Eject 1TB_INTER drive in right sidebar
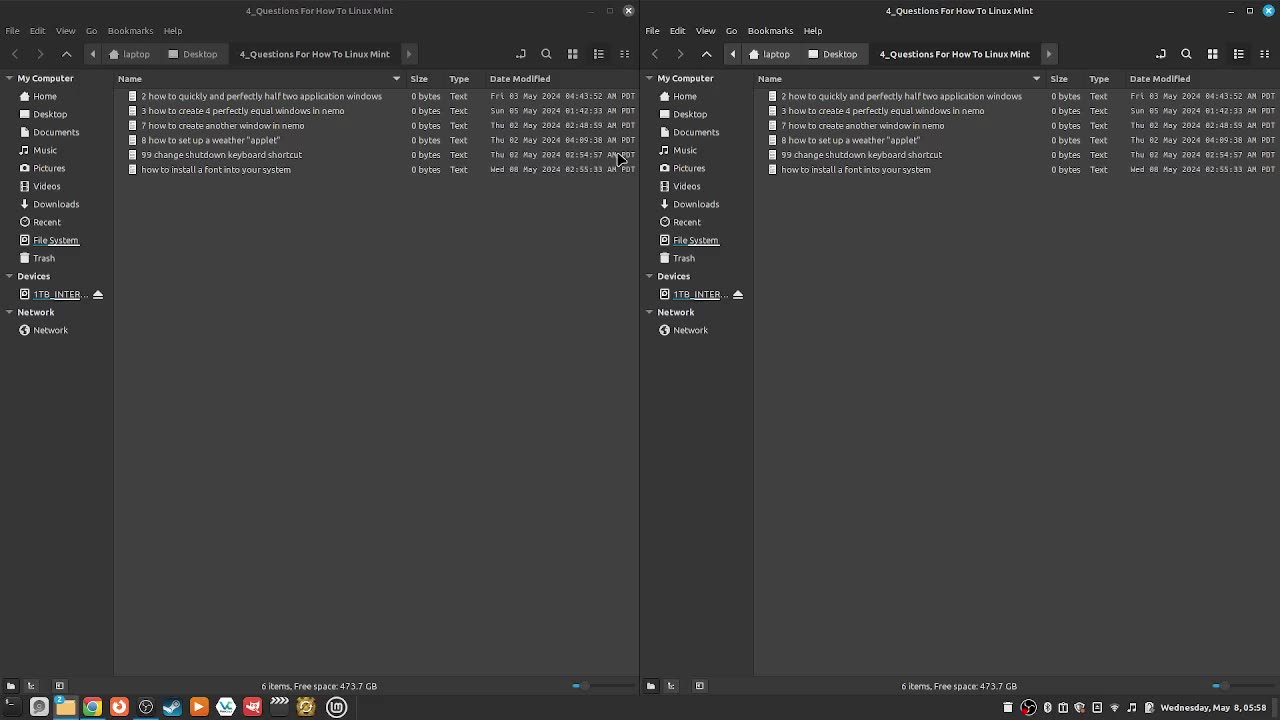This screenshot has height=720, width=1280. point(738,294)
